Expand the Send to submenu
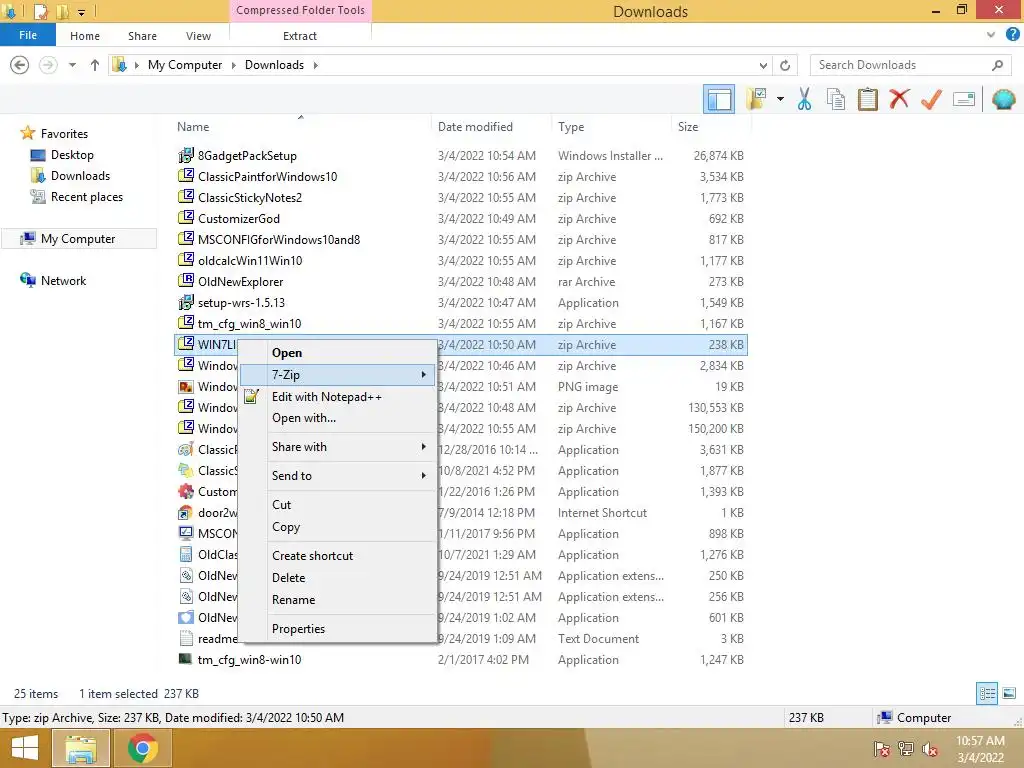 click(x=338, y=475)
